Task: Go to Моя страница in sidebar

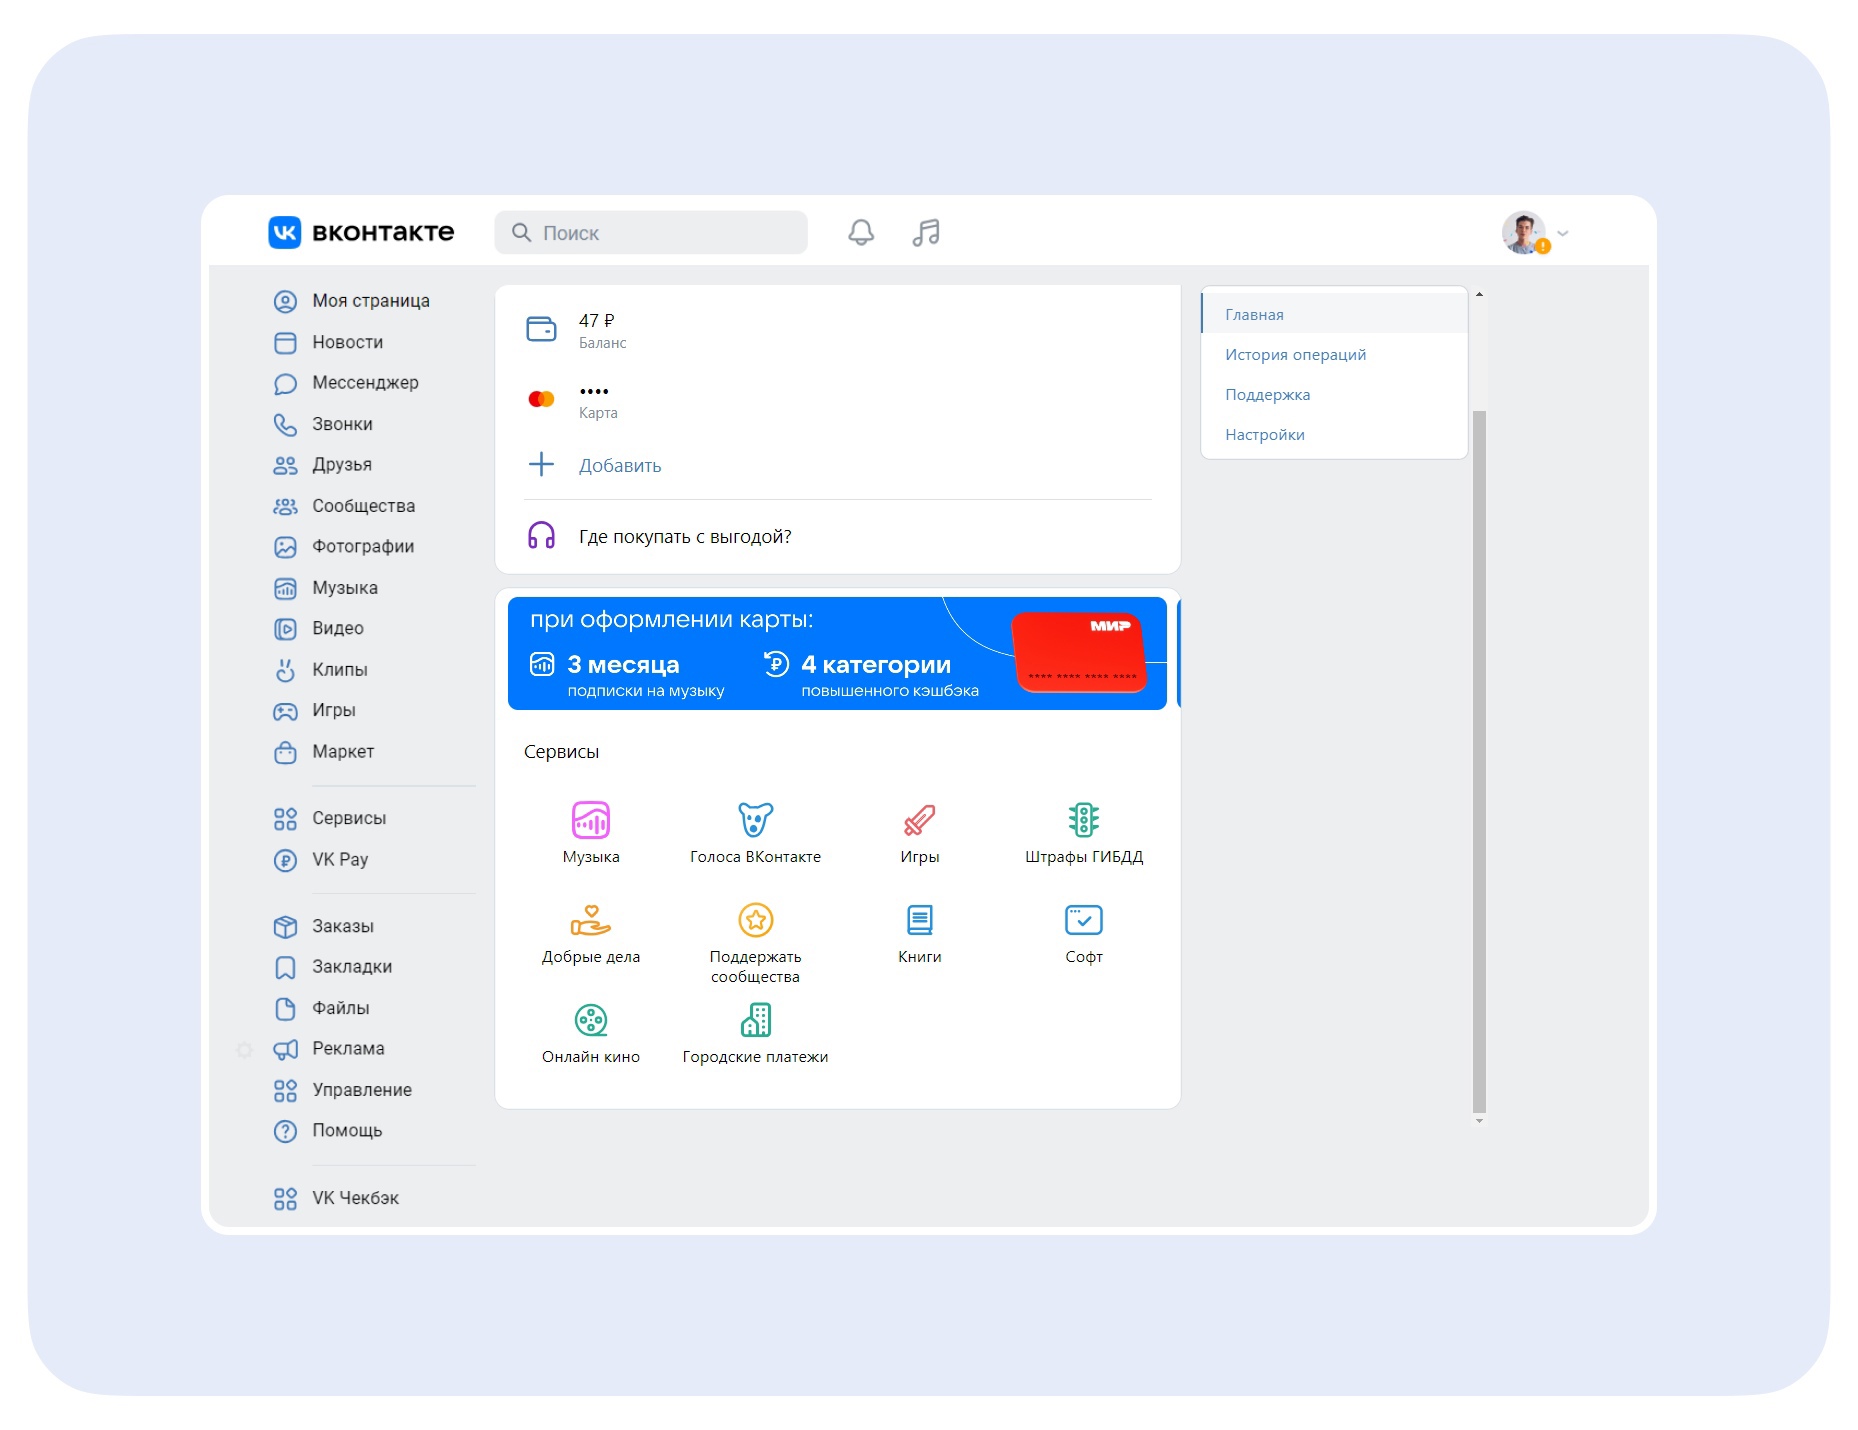Action: point(351,301)
